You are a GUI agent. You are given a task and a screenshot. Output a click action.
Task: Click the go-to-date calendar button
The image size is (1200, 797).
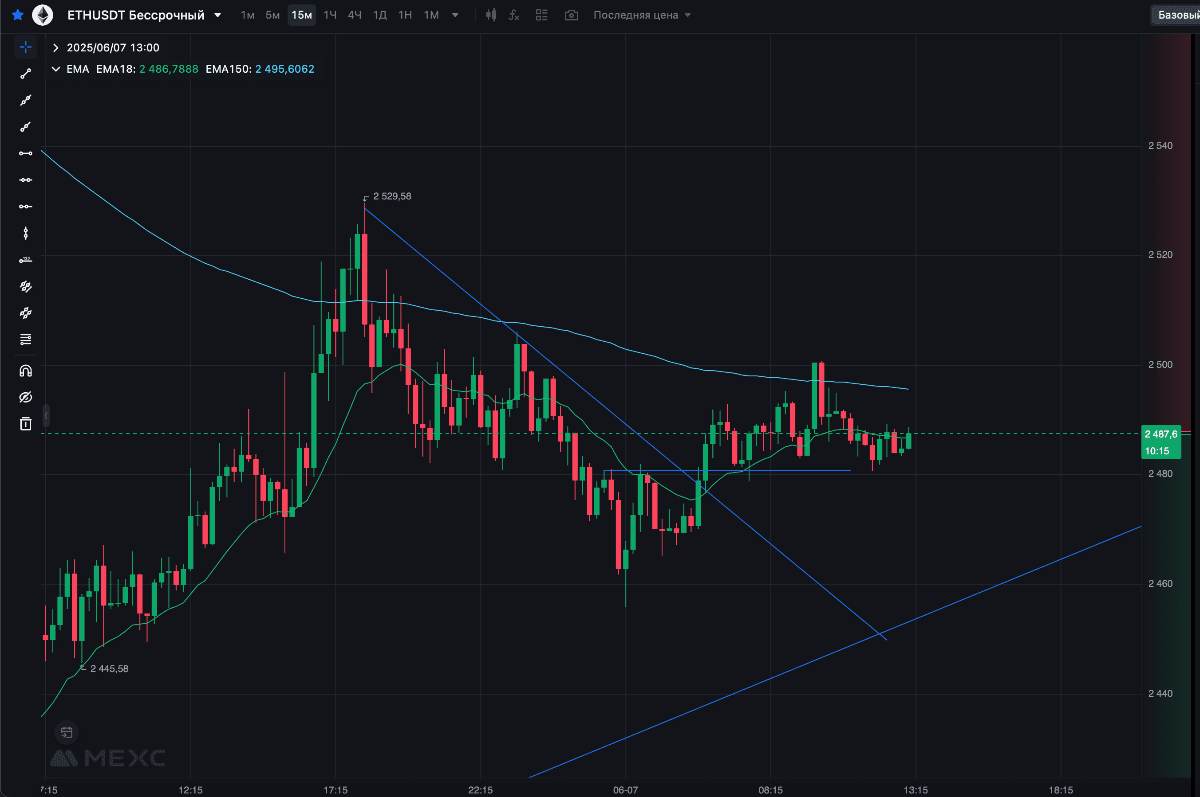tap(66, 732)
